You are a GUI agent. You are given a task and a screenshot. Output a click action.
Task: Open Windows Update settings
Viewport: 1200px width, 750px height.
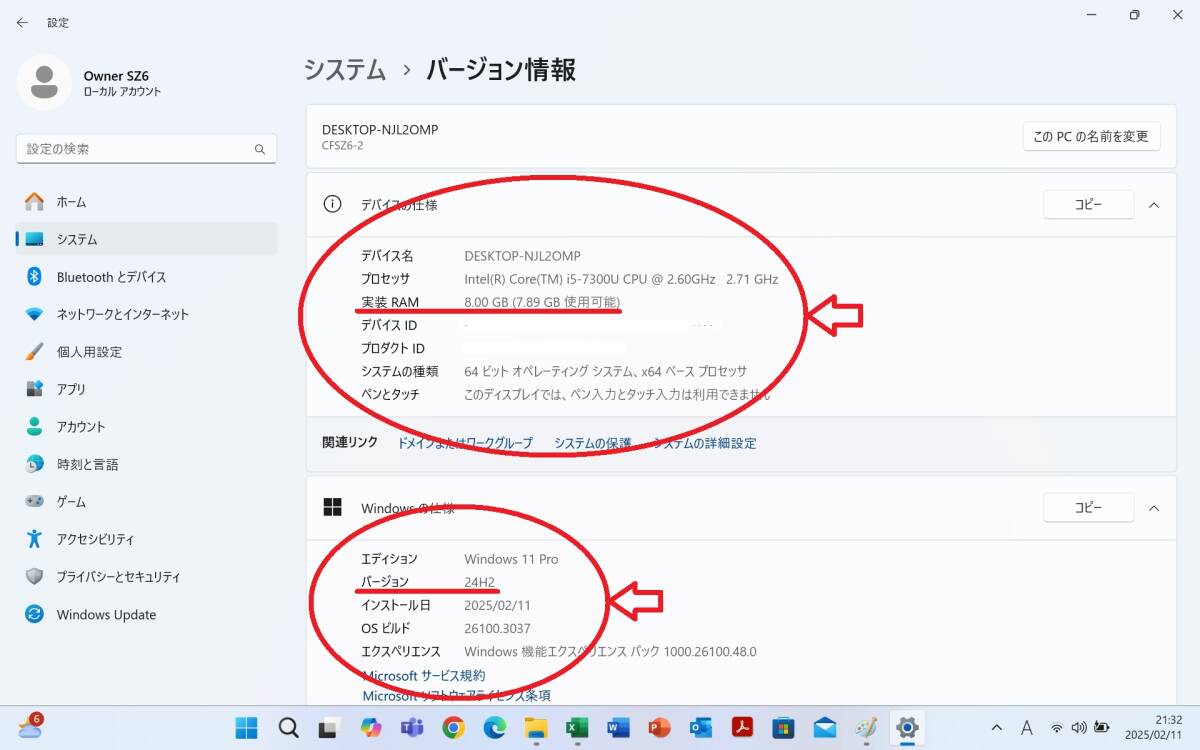(146, 614)
